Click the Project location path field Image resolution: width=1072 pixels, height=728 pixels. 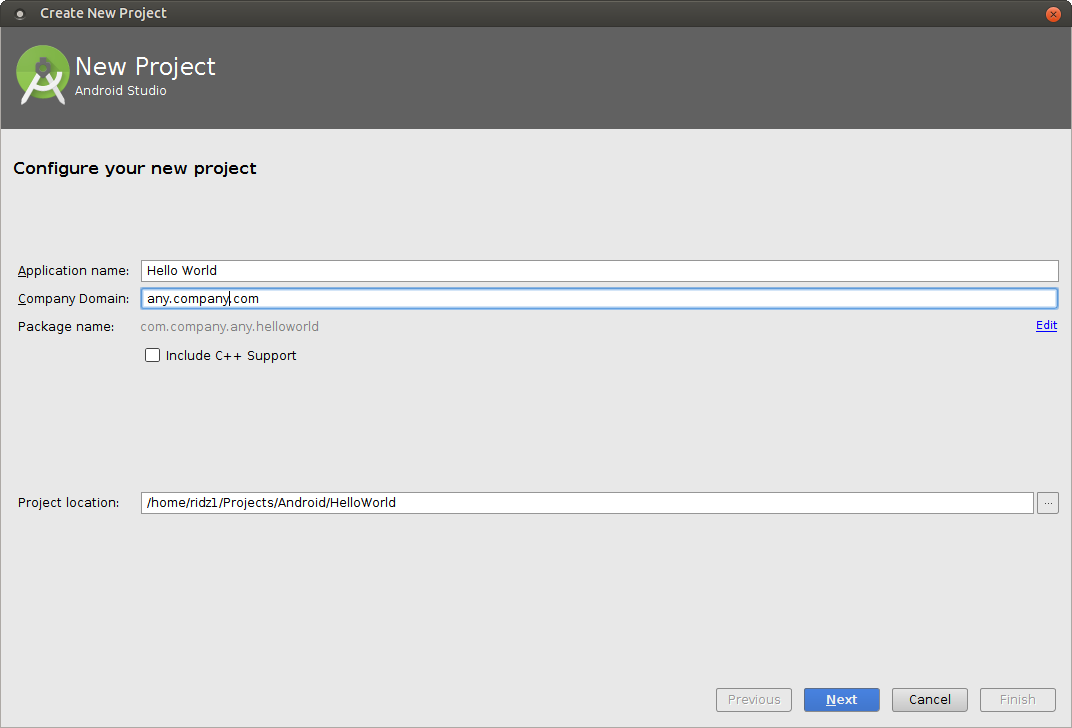587,503
